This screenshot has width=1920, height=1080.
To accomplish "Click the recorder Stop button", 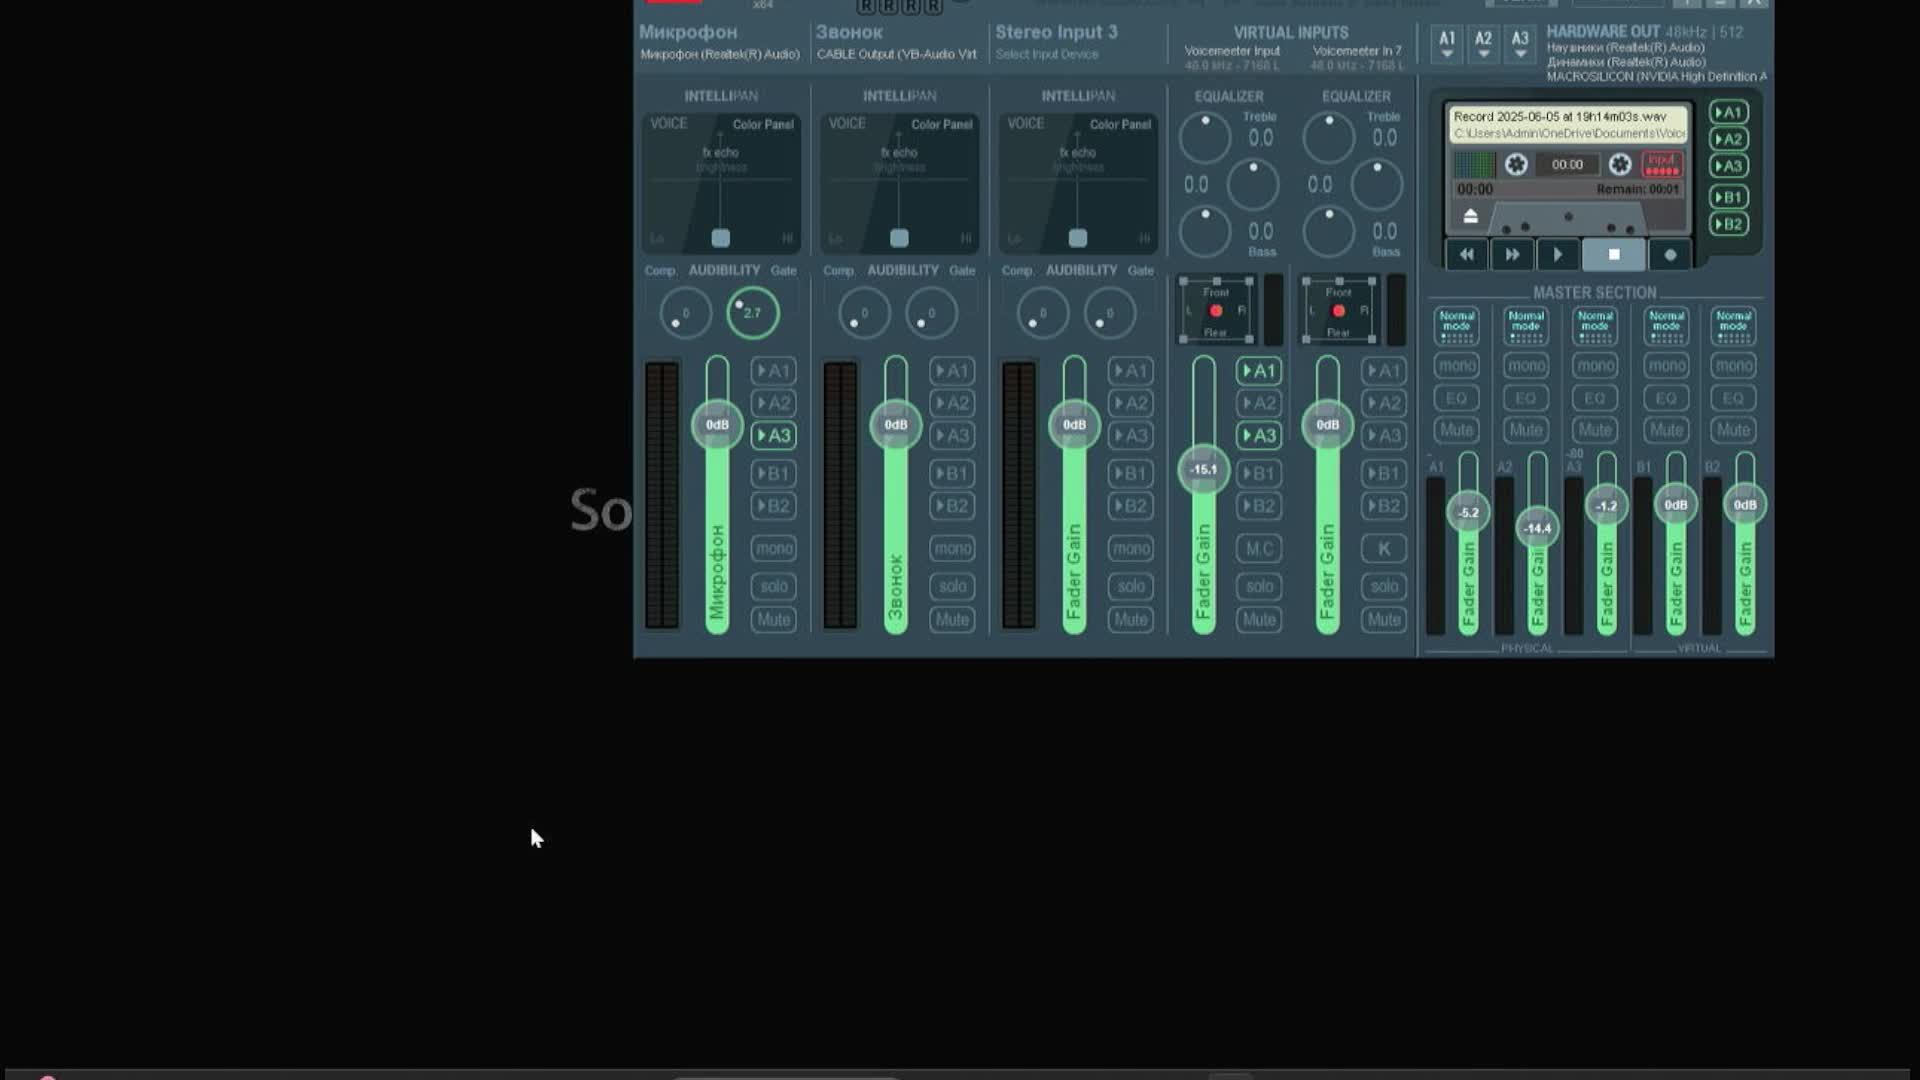I will [1613, 255].
